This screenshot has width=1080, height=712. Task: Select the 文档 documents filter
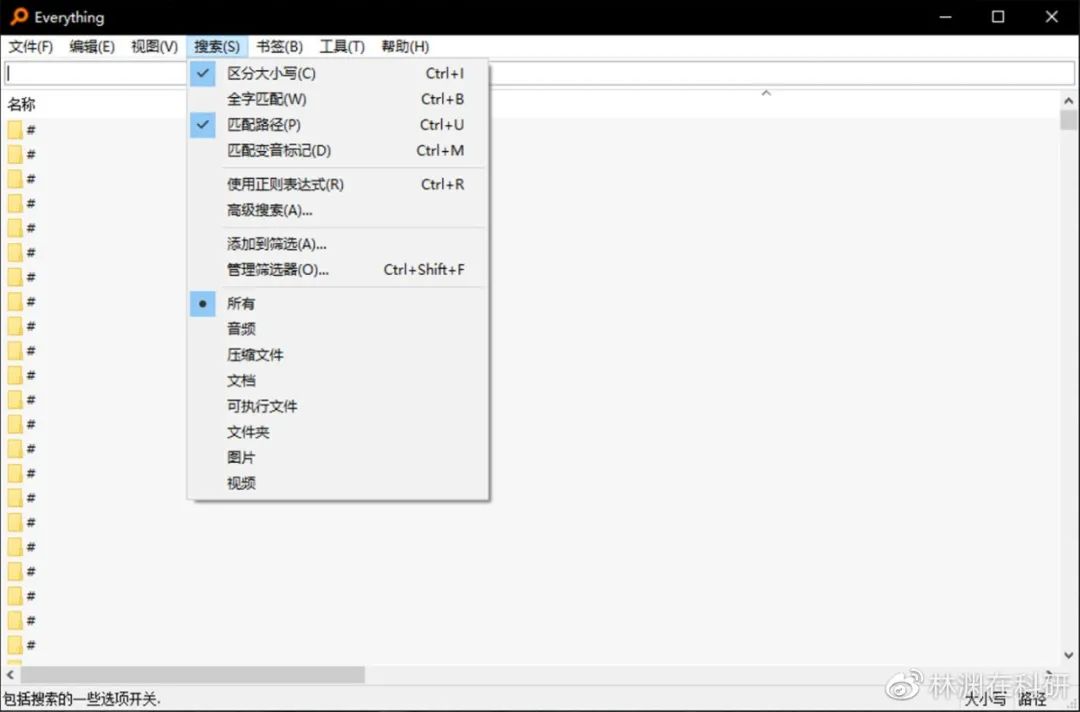(x=338, y=381)
